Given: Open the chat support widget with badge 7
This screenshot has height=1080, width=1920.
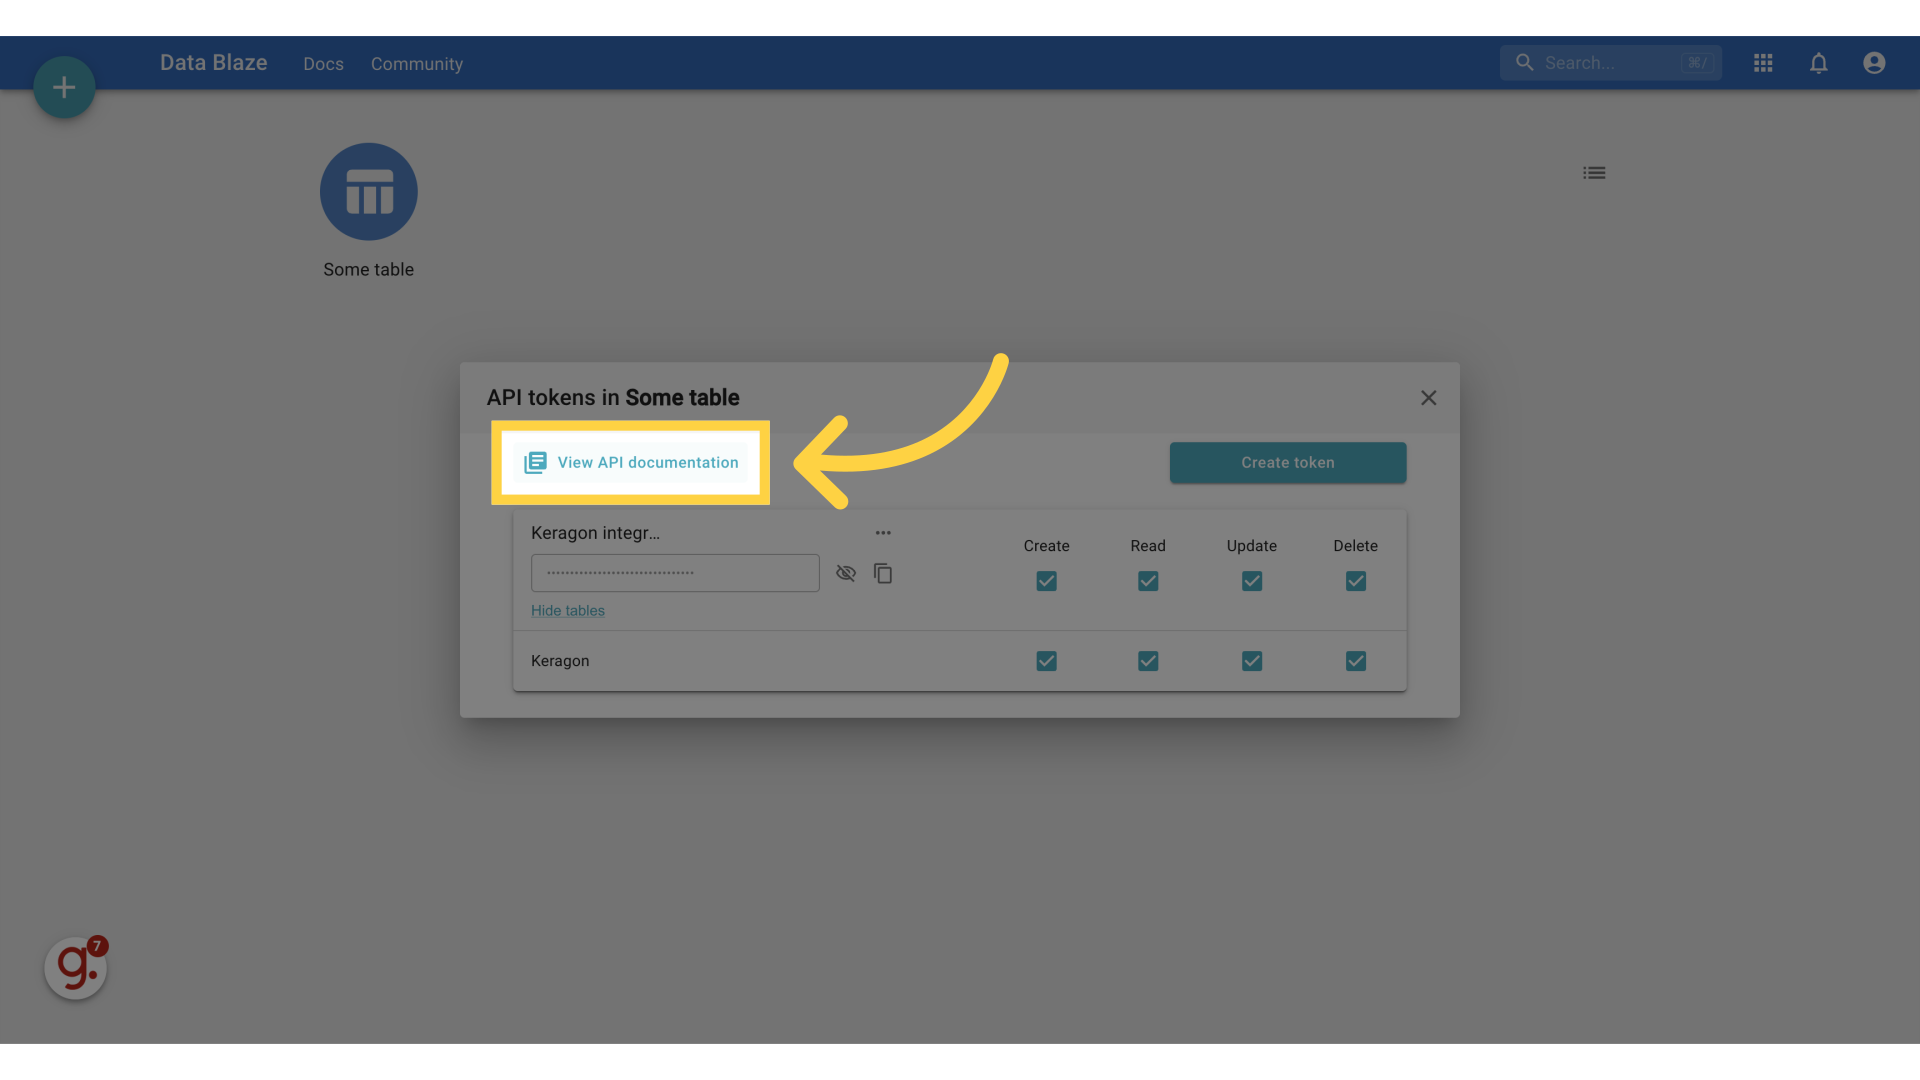Looking at the screenshot, I should point(75,967).
